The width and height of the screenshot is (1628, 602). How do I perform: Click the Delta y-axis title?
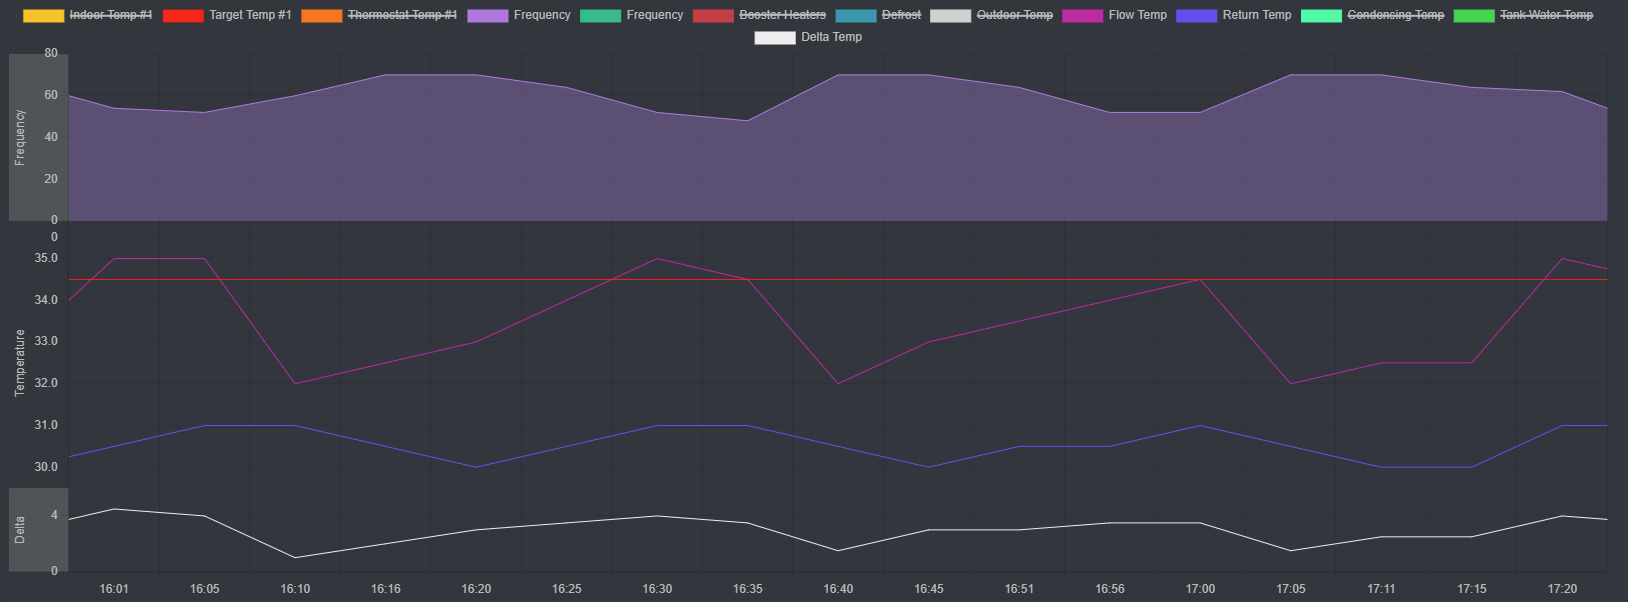tap(20, 530)
